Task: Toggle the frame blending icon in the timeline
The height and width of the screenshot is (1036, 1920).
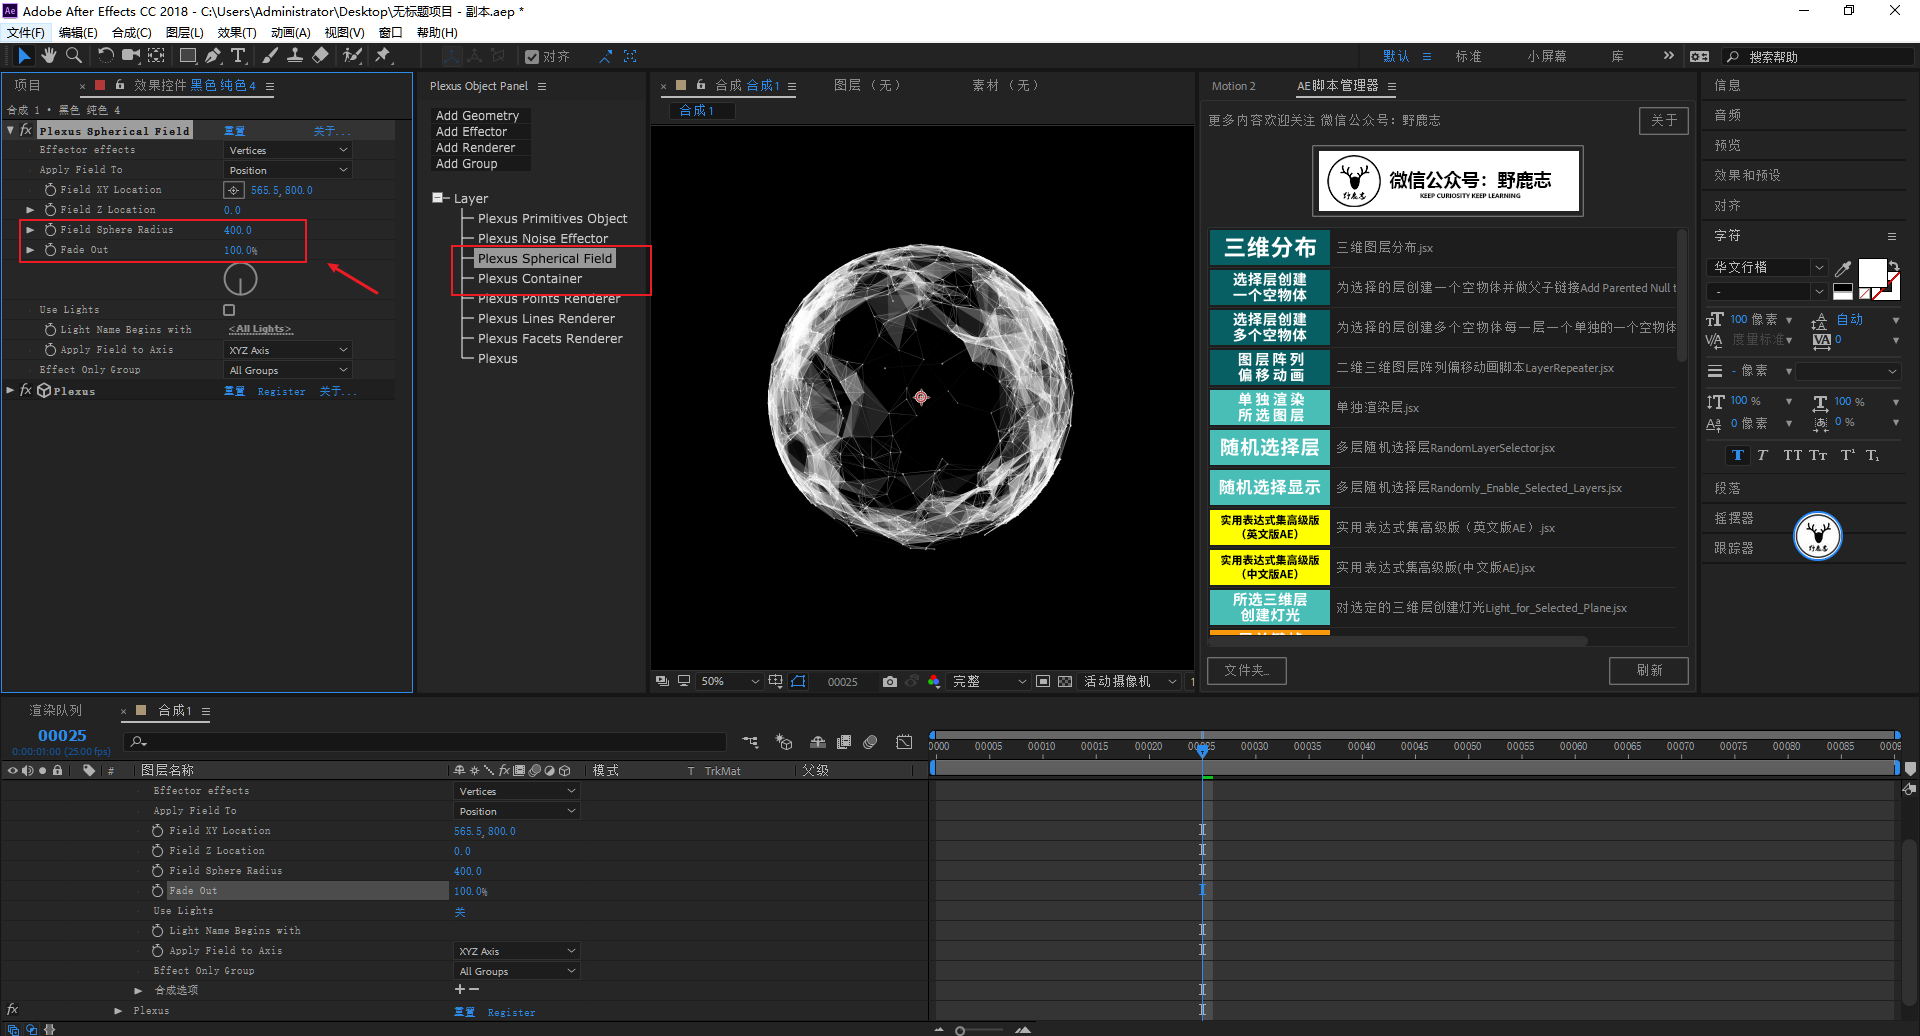Action: (x=844, y=742)
